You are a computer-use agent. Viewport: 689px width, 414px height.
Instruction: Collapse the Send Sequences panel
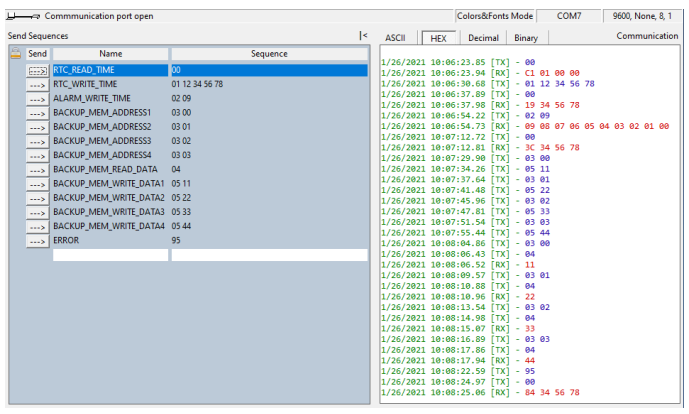tap(364, 36)
